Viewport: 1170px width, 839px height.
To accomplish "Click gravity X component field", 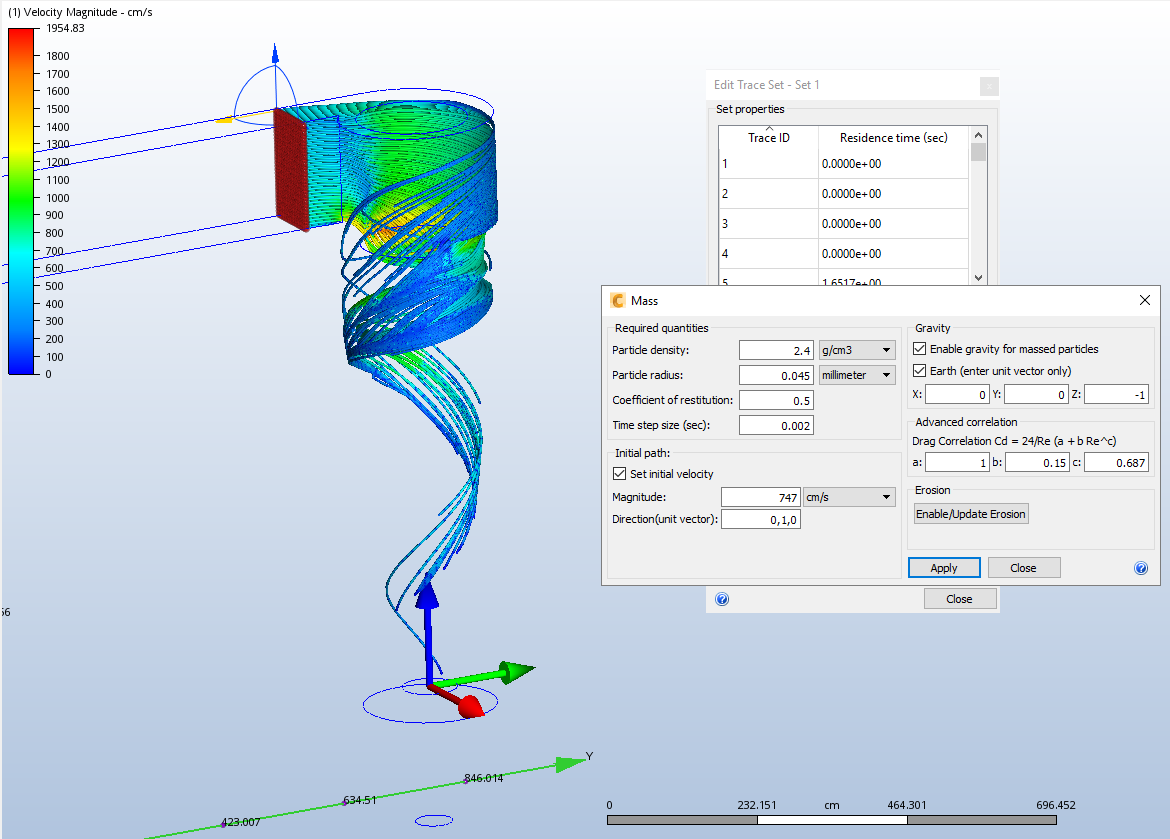I will pos(957,394).
